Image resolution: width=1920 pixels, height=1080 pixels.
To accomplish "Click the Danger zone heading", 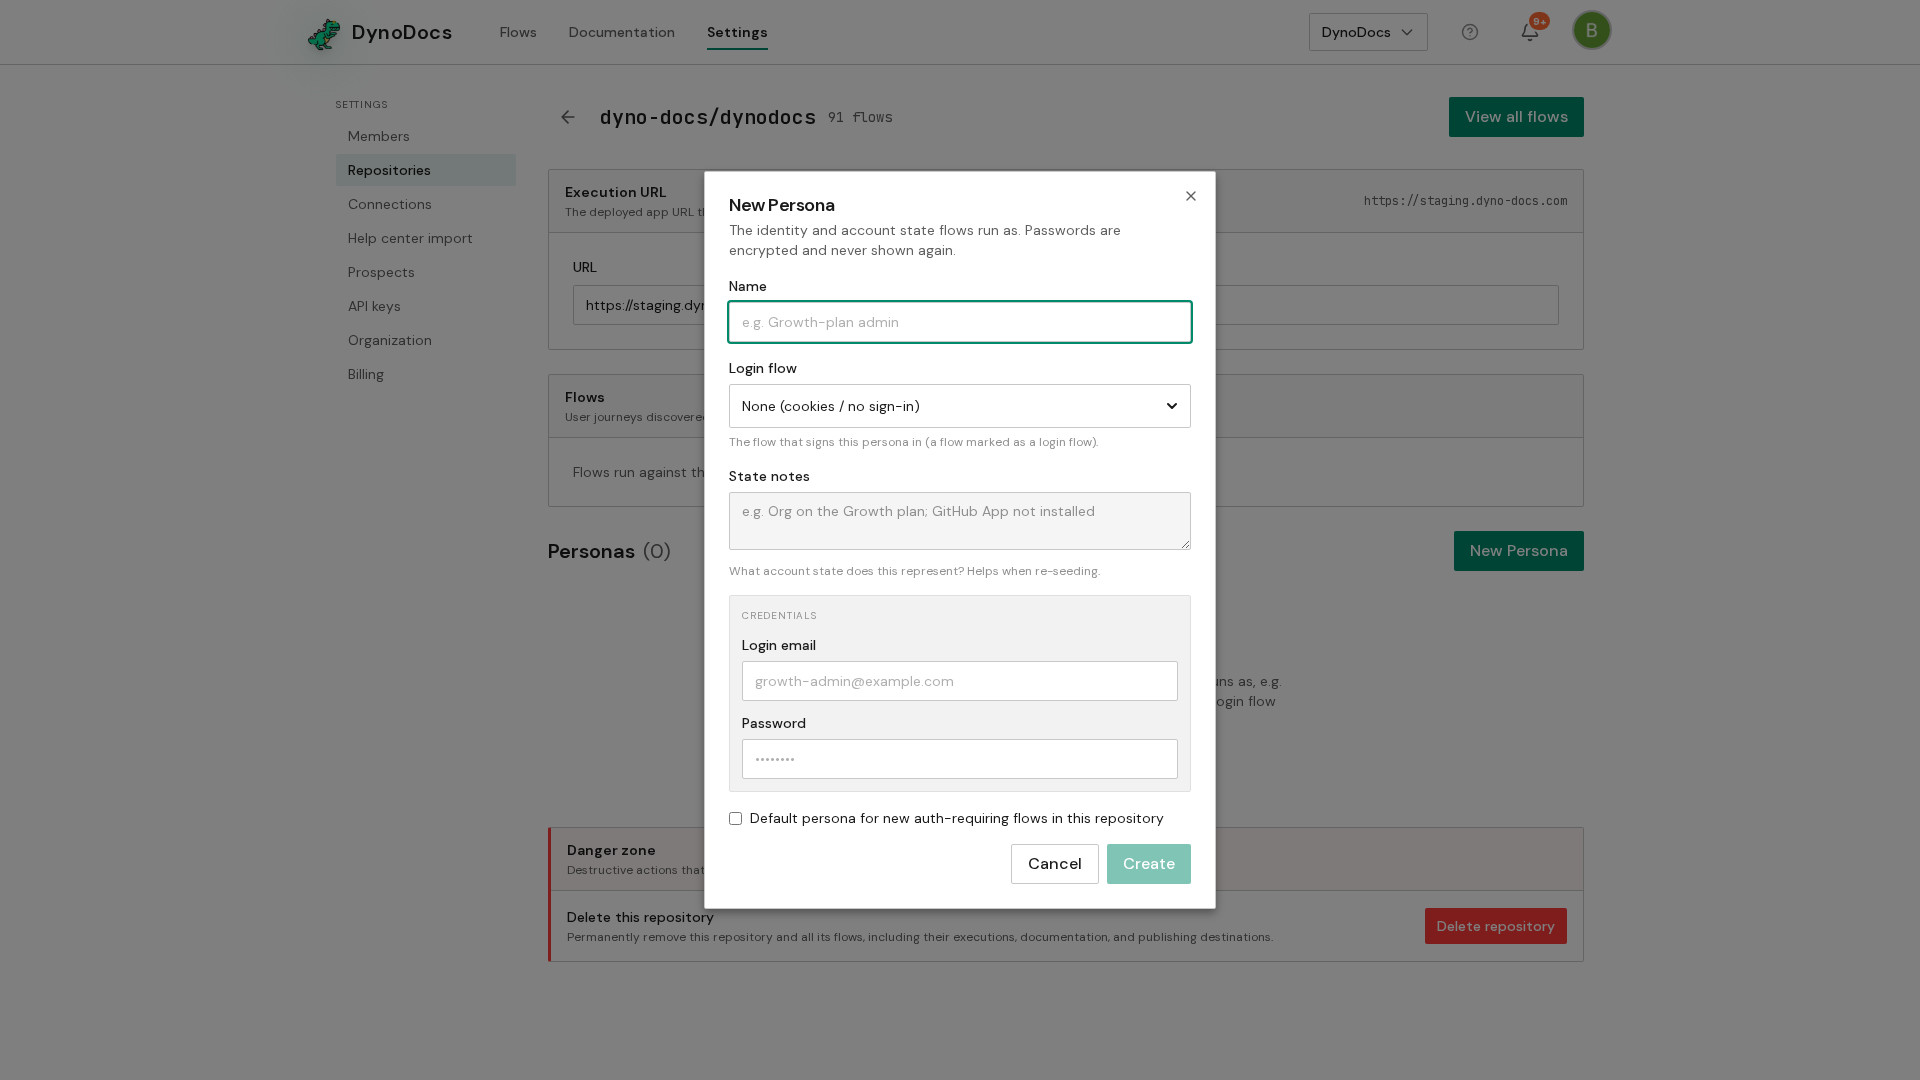I will tap(611, 850).
